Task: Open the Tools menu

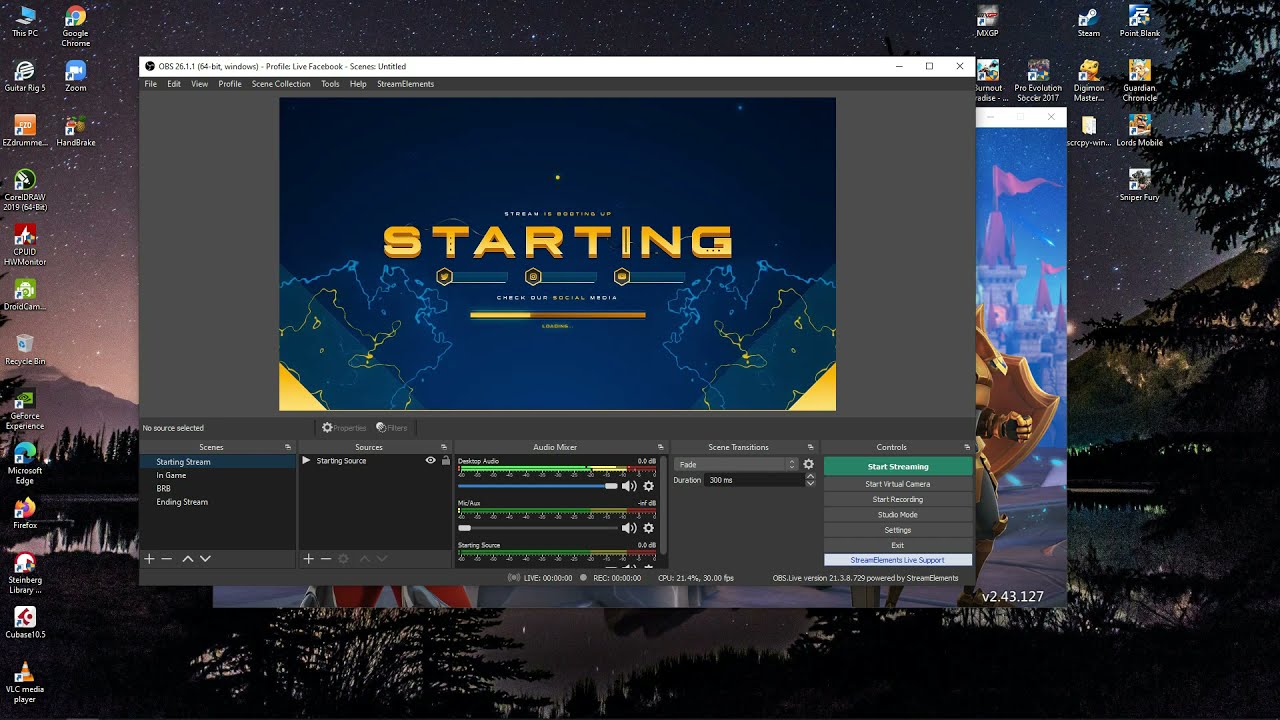Action: [x=330, y=84]
